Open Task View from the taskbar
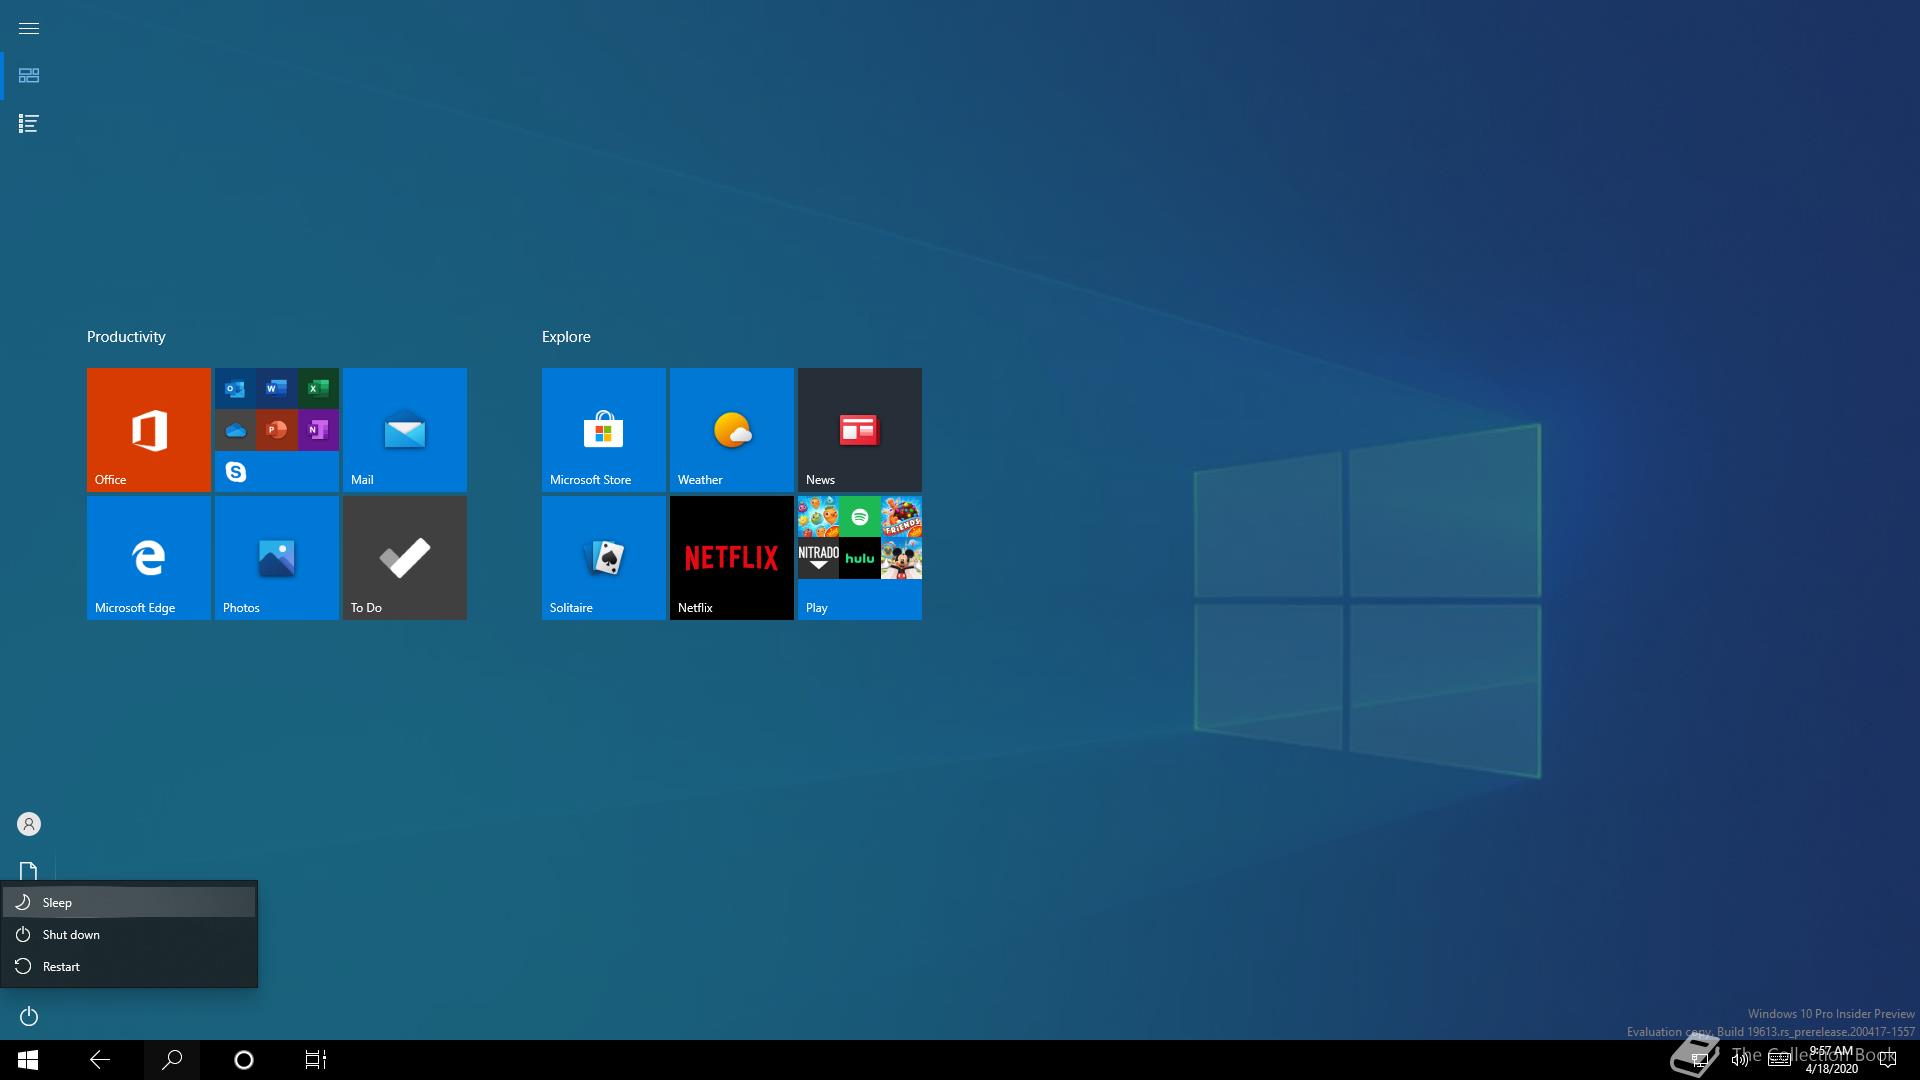 tap(316, 1060)
